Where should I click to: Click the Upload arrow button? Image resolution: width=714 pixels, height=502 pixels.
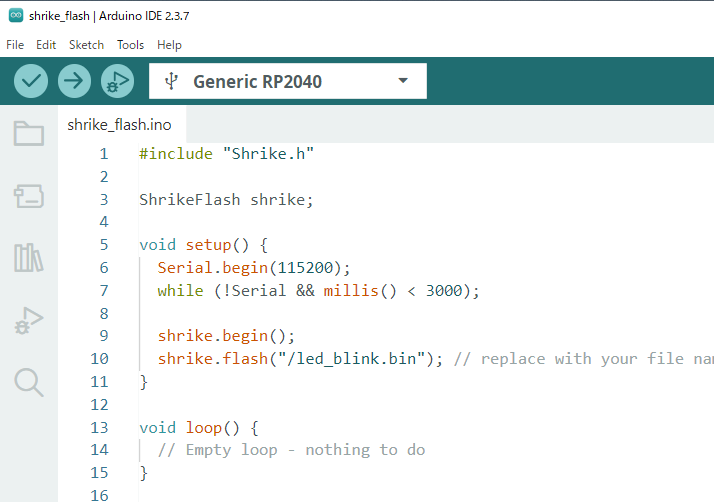tap(74, 81)
